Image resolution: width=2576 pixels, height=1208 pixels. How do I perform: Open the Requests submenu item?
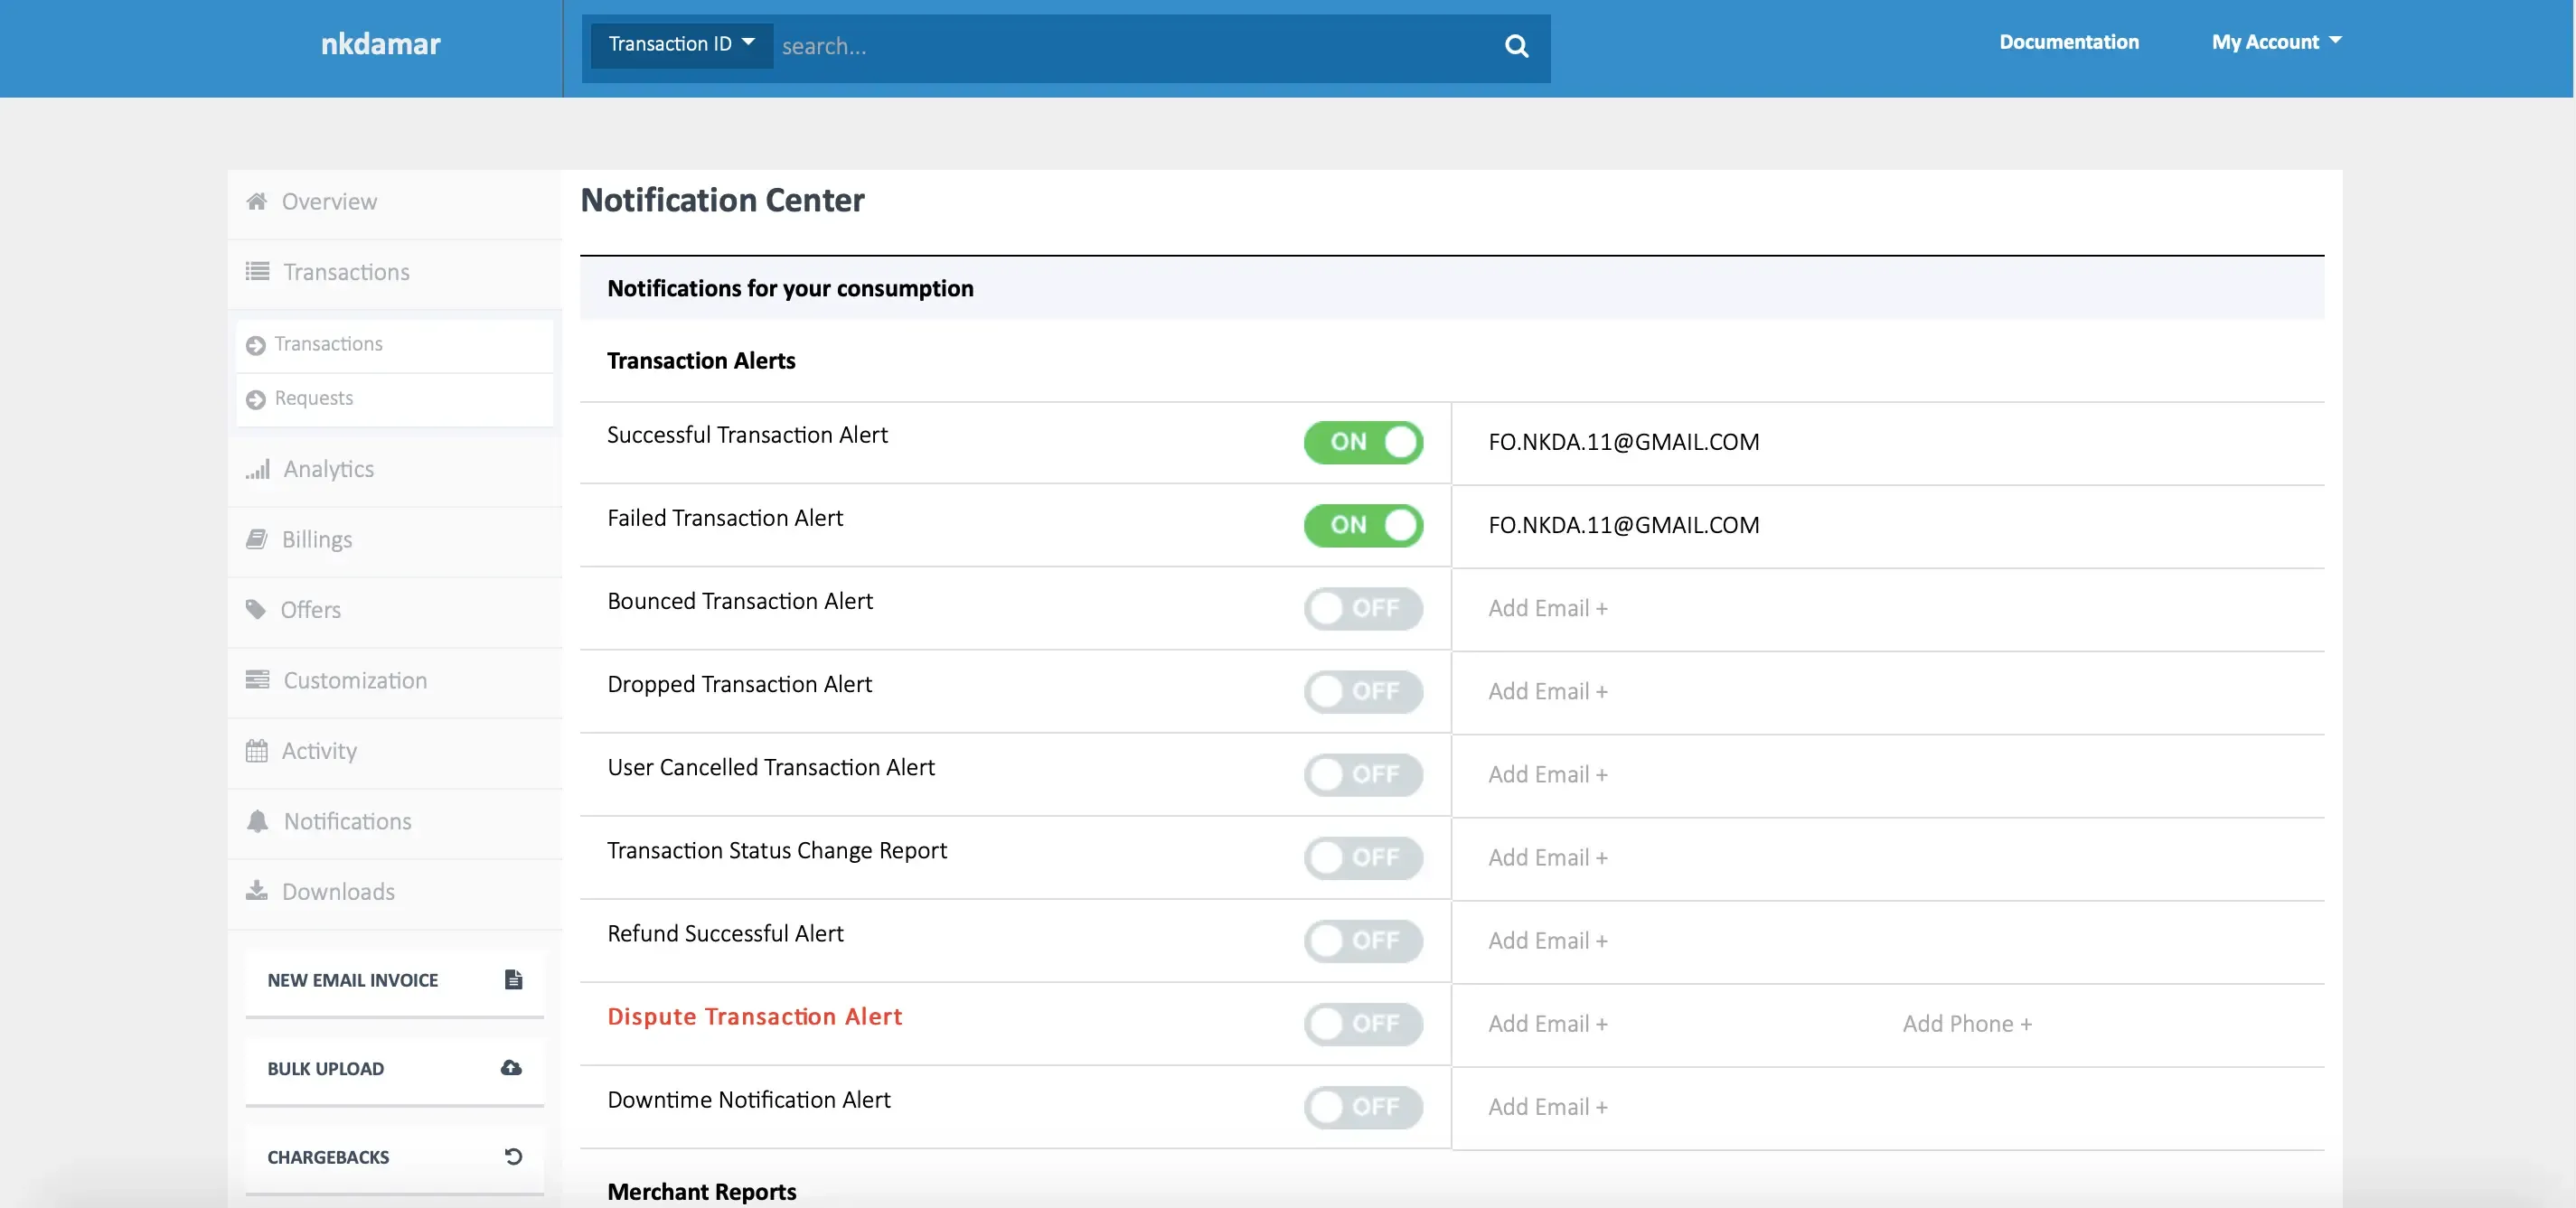314,398
